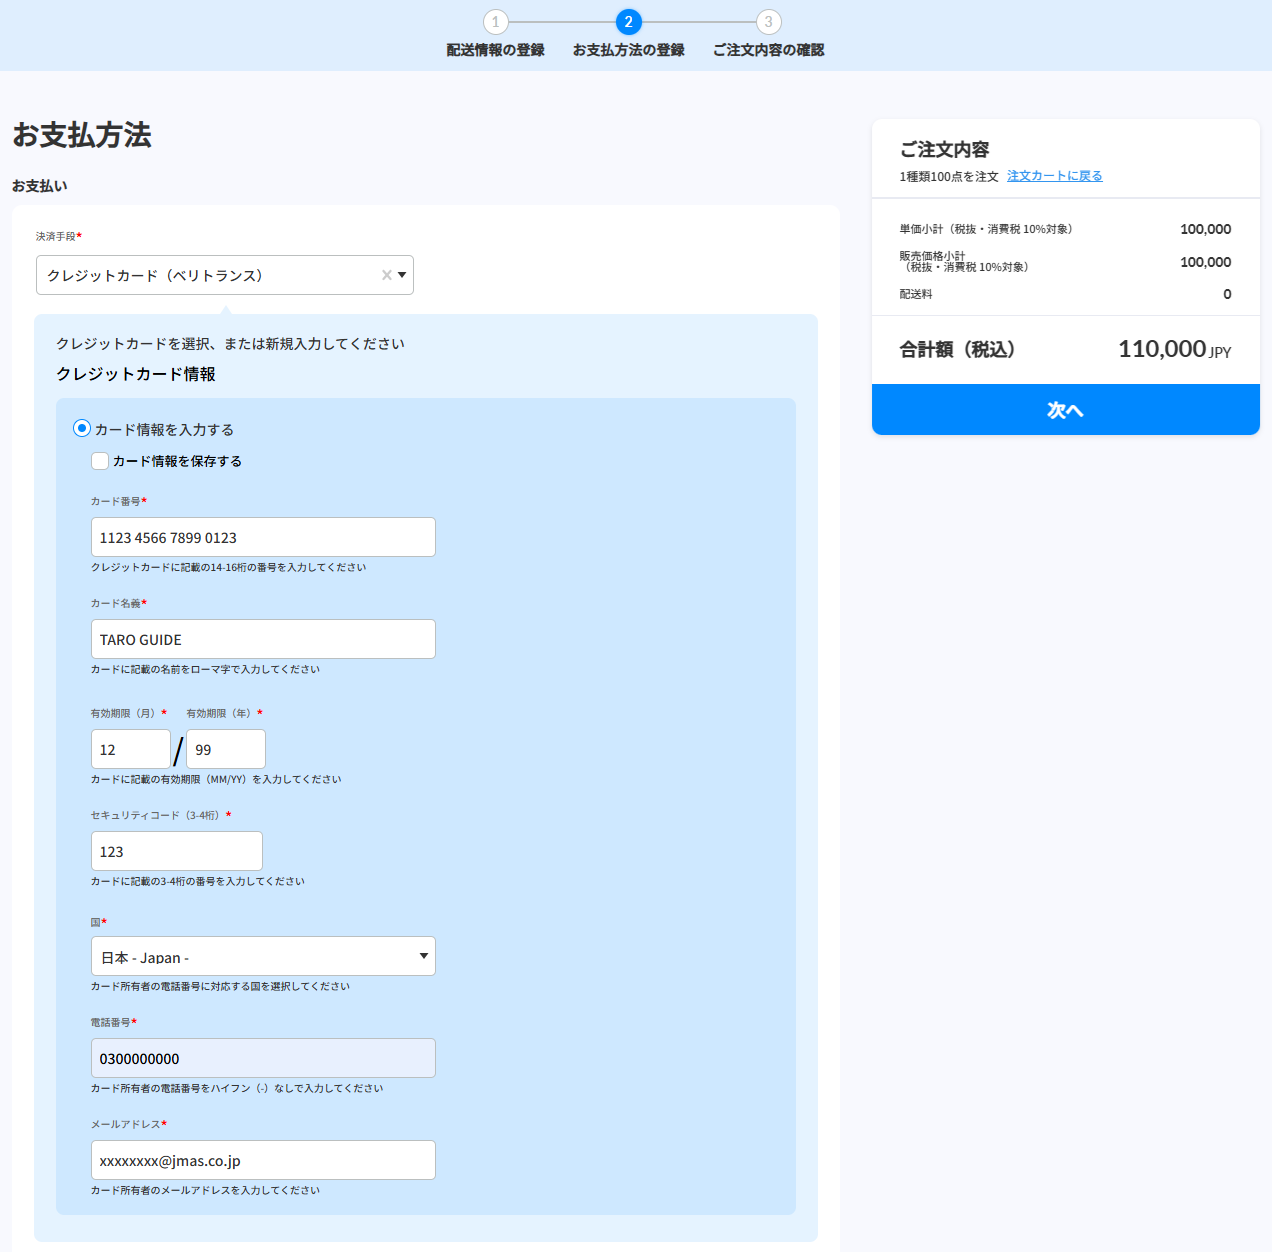Click the phone number input field
This screenshot has height=1252, width=1272.
pos(263,1058)
